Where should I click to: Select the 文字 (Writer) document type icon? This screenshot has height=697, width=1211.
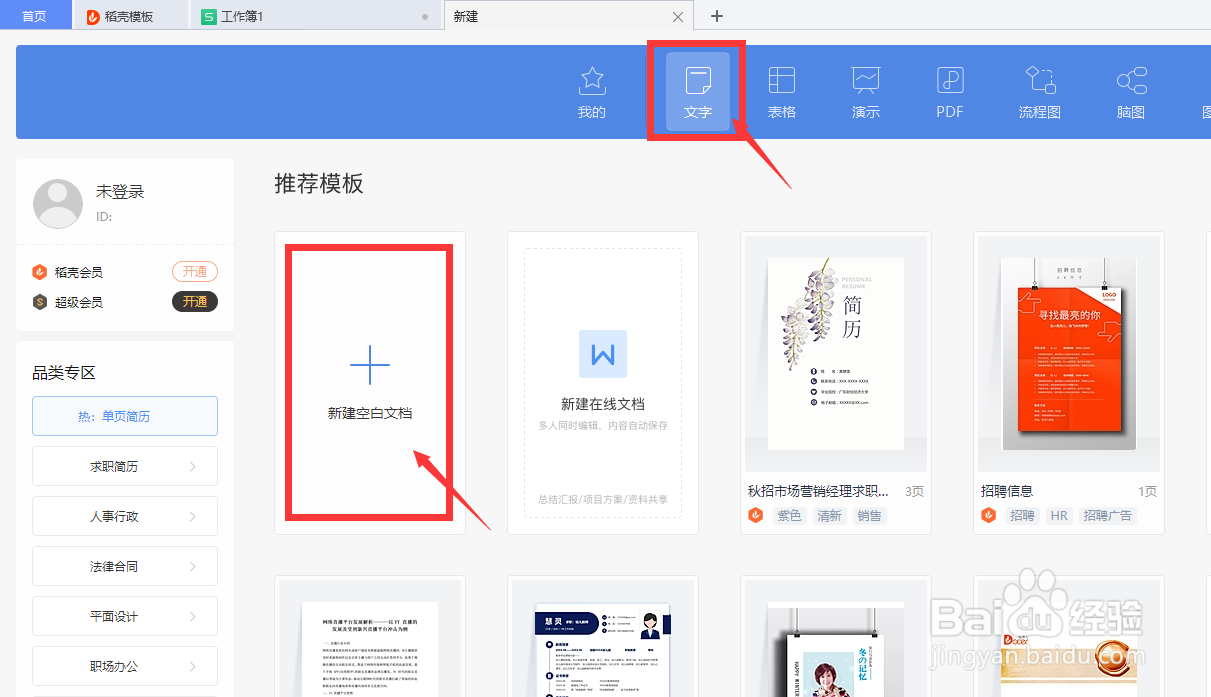(x=696, y=90)
